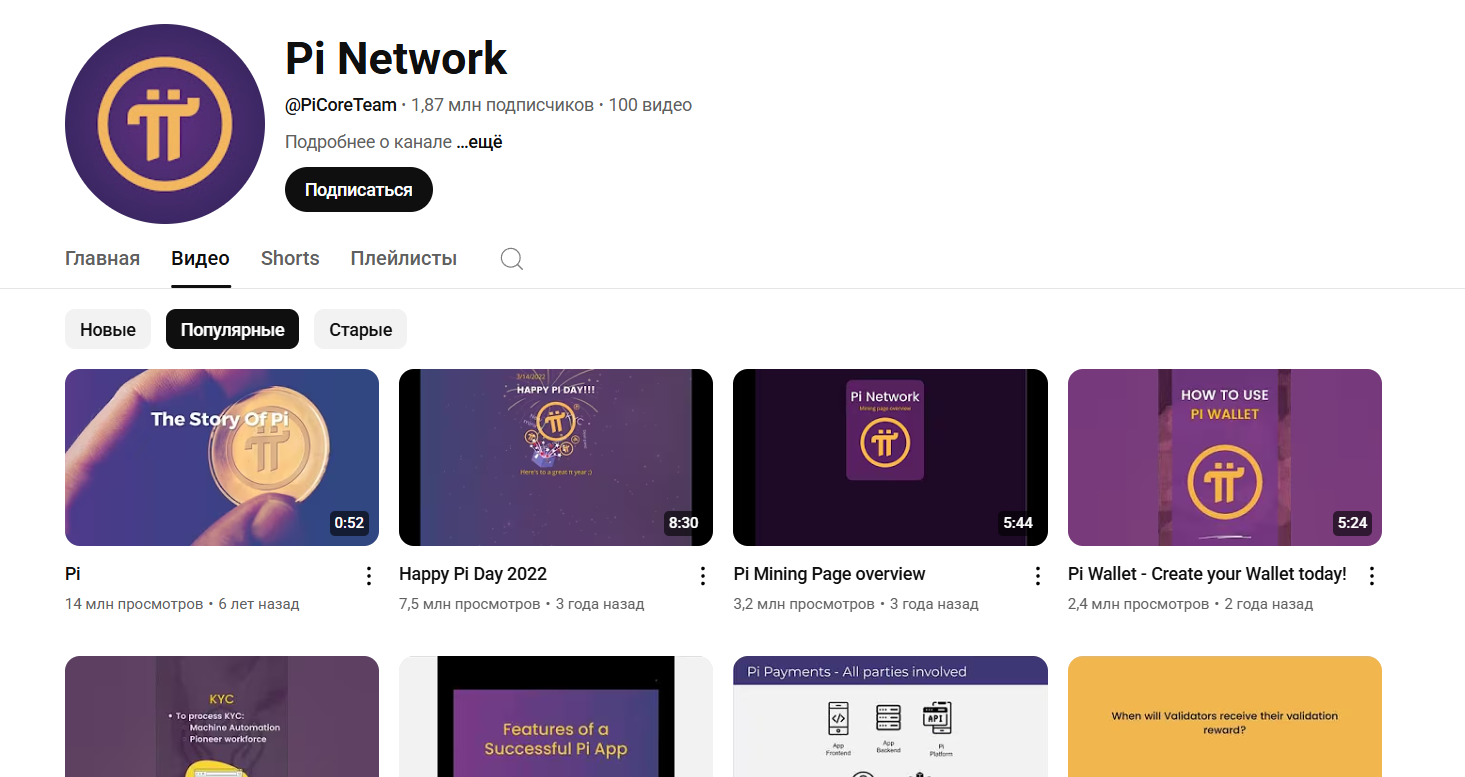The height and width of the screenshot is (777, 1465).
Task: Open Pi Network mining overview thumbnail
Action: tap(890, 457)
